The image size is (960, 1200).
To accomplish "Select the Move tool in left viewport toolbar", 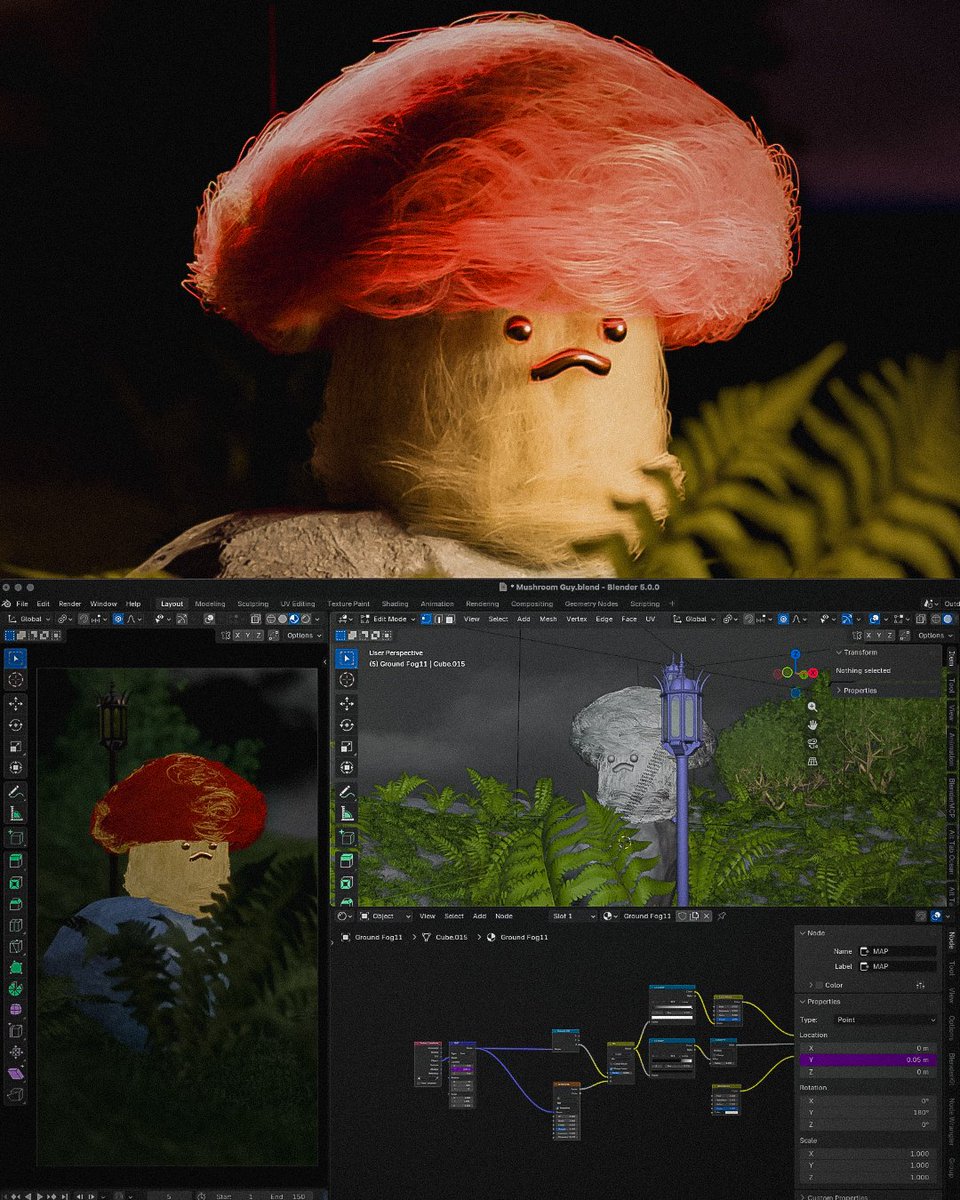I will (x=15, y=704).
